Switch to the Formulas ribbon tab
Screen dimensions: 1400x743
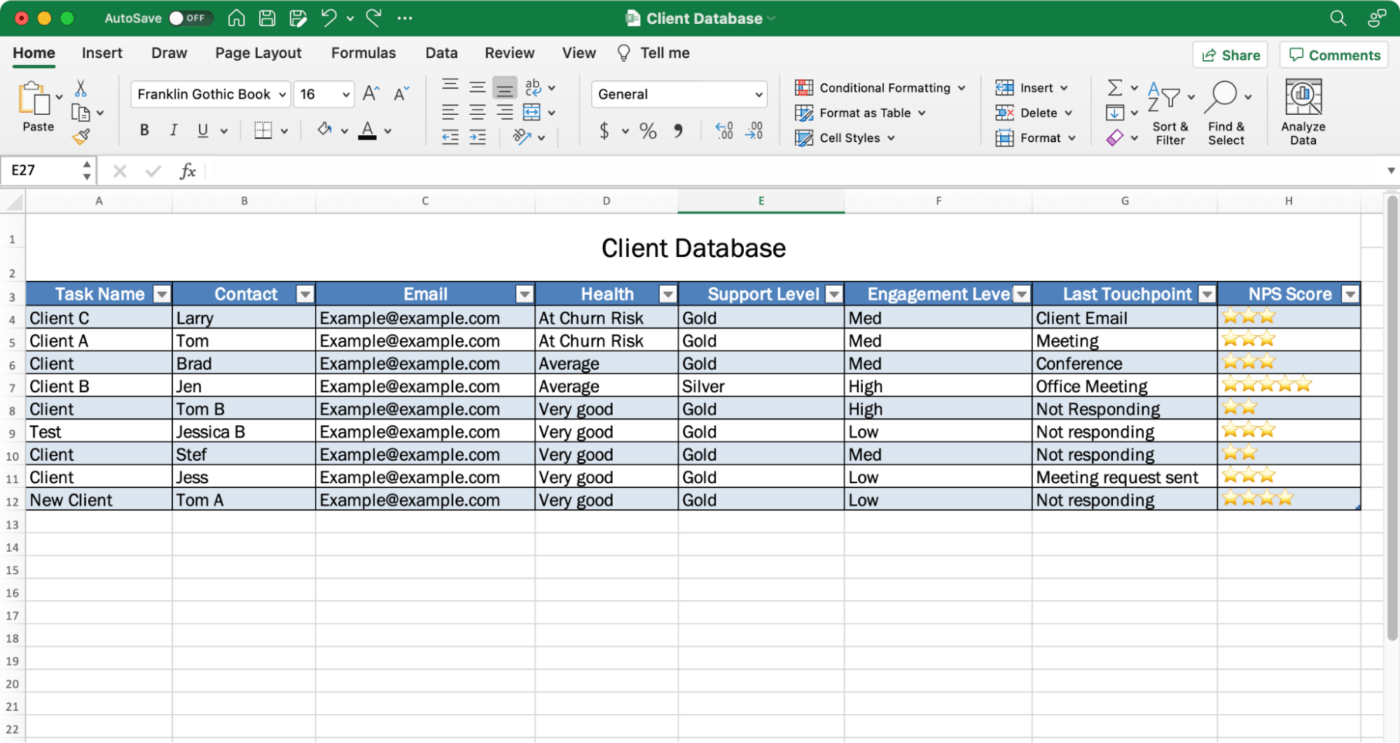[x=363, y=53]
